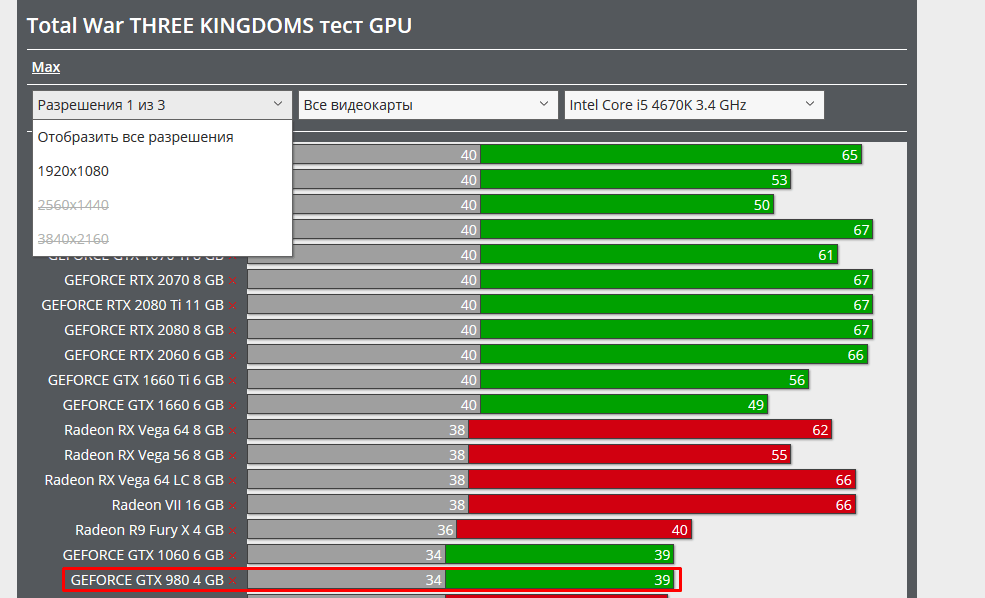
Task: Click the green bar showing 50 fps
Action: [x=627, y=205]
